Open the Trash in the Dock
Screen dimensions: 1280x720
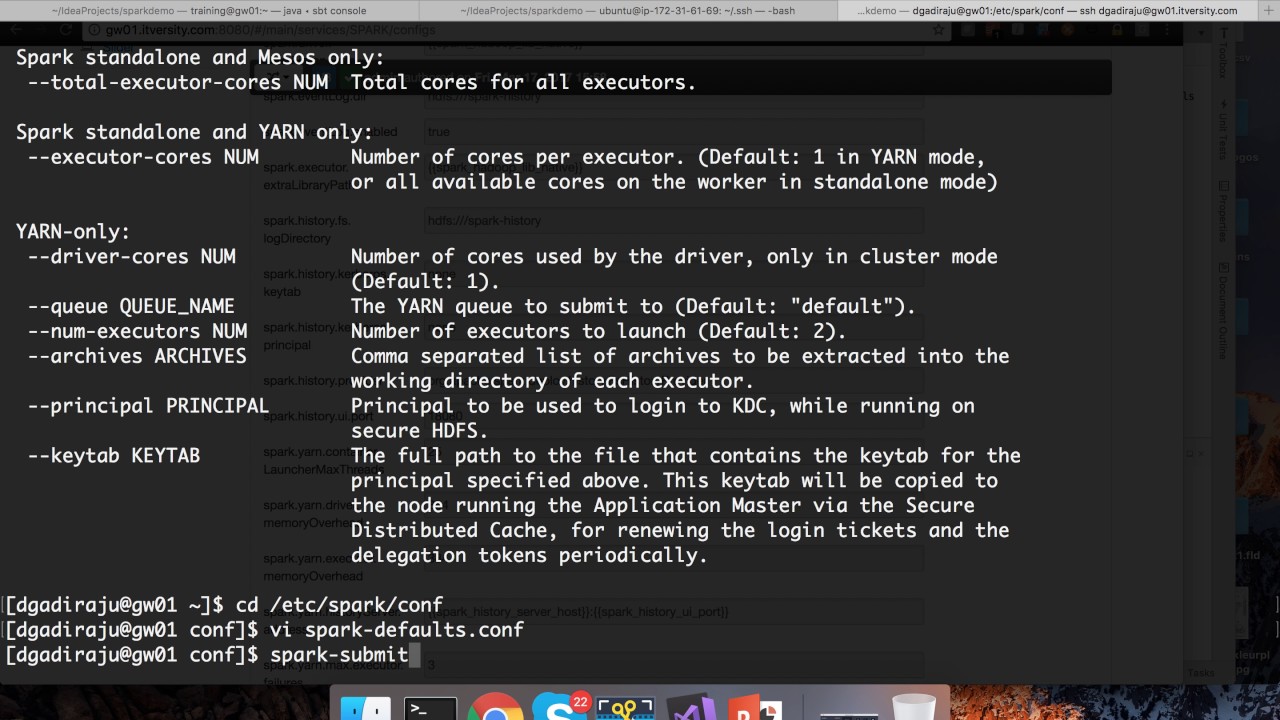[x=913, y=707]
